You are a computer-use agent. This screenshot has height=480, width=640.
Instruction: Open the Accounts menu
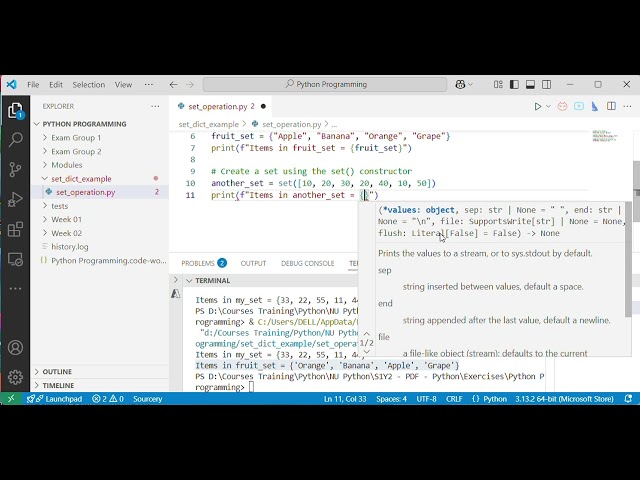(x=15, y=347)
